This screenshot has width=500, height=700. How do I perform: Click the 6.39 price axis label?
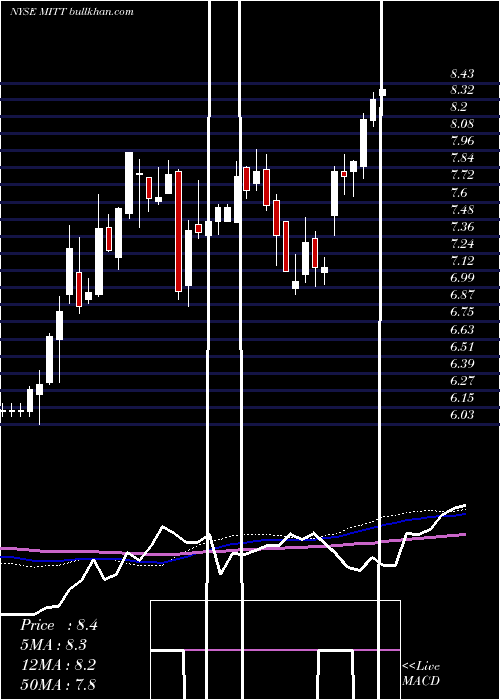coord(462,363)
